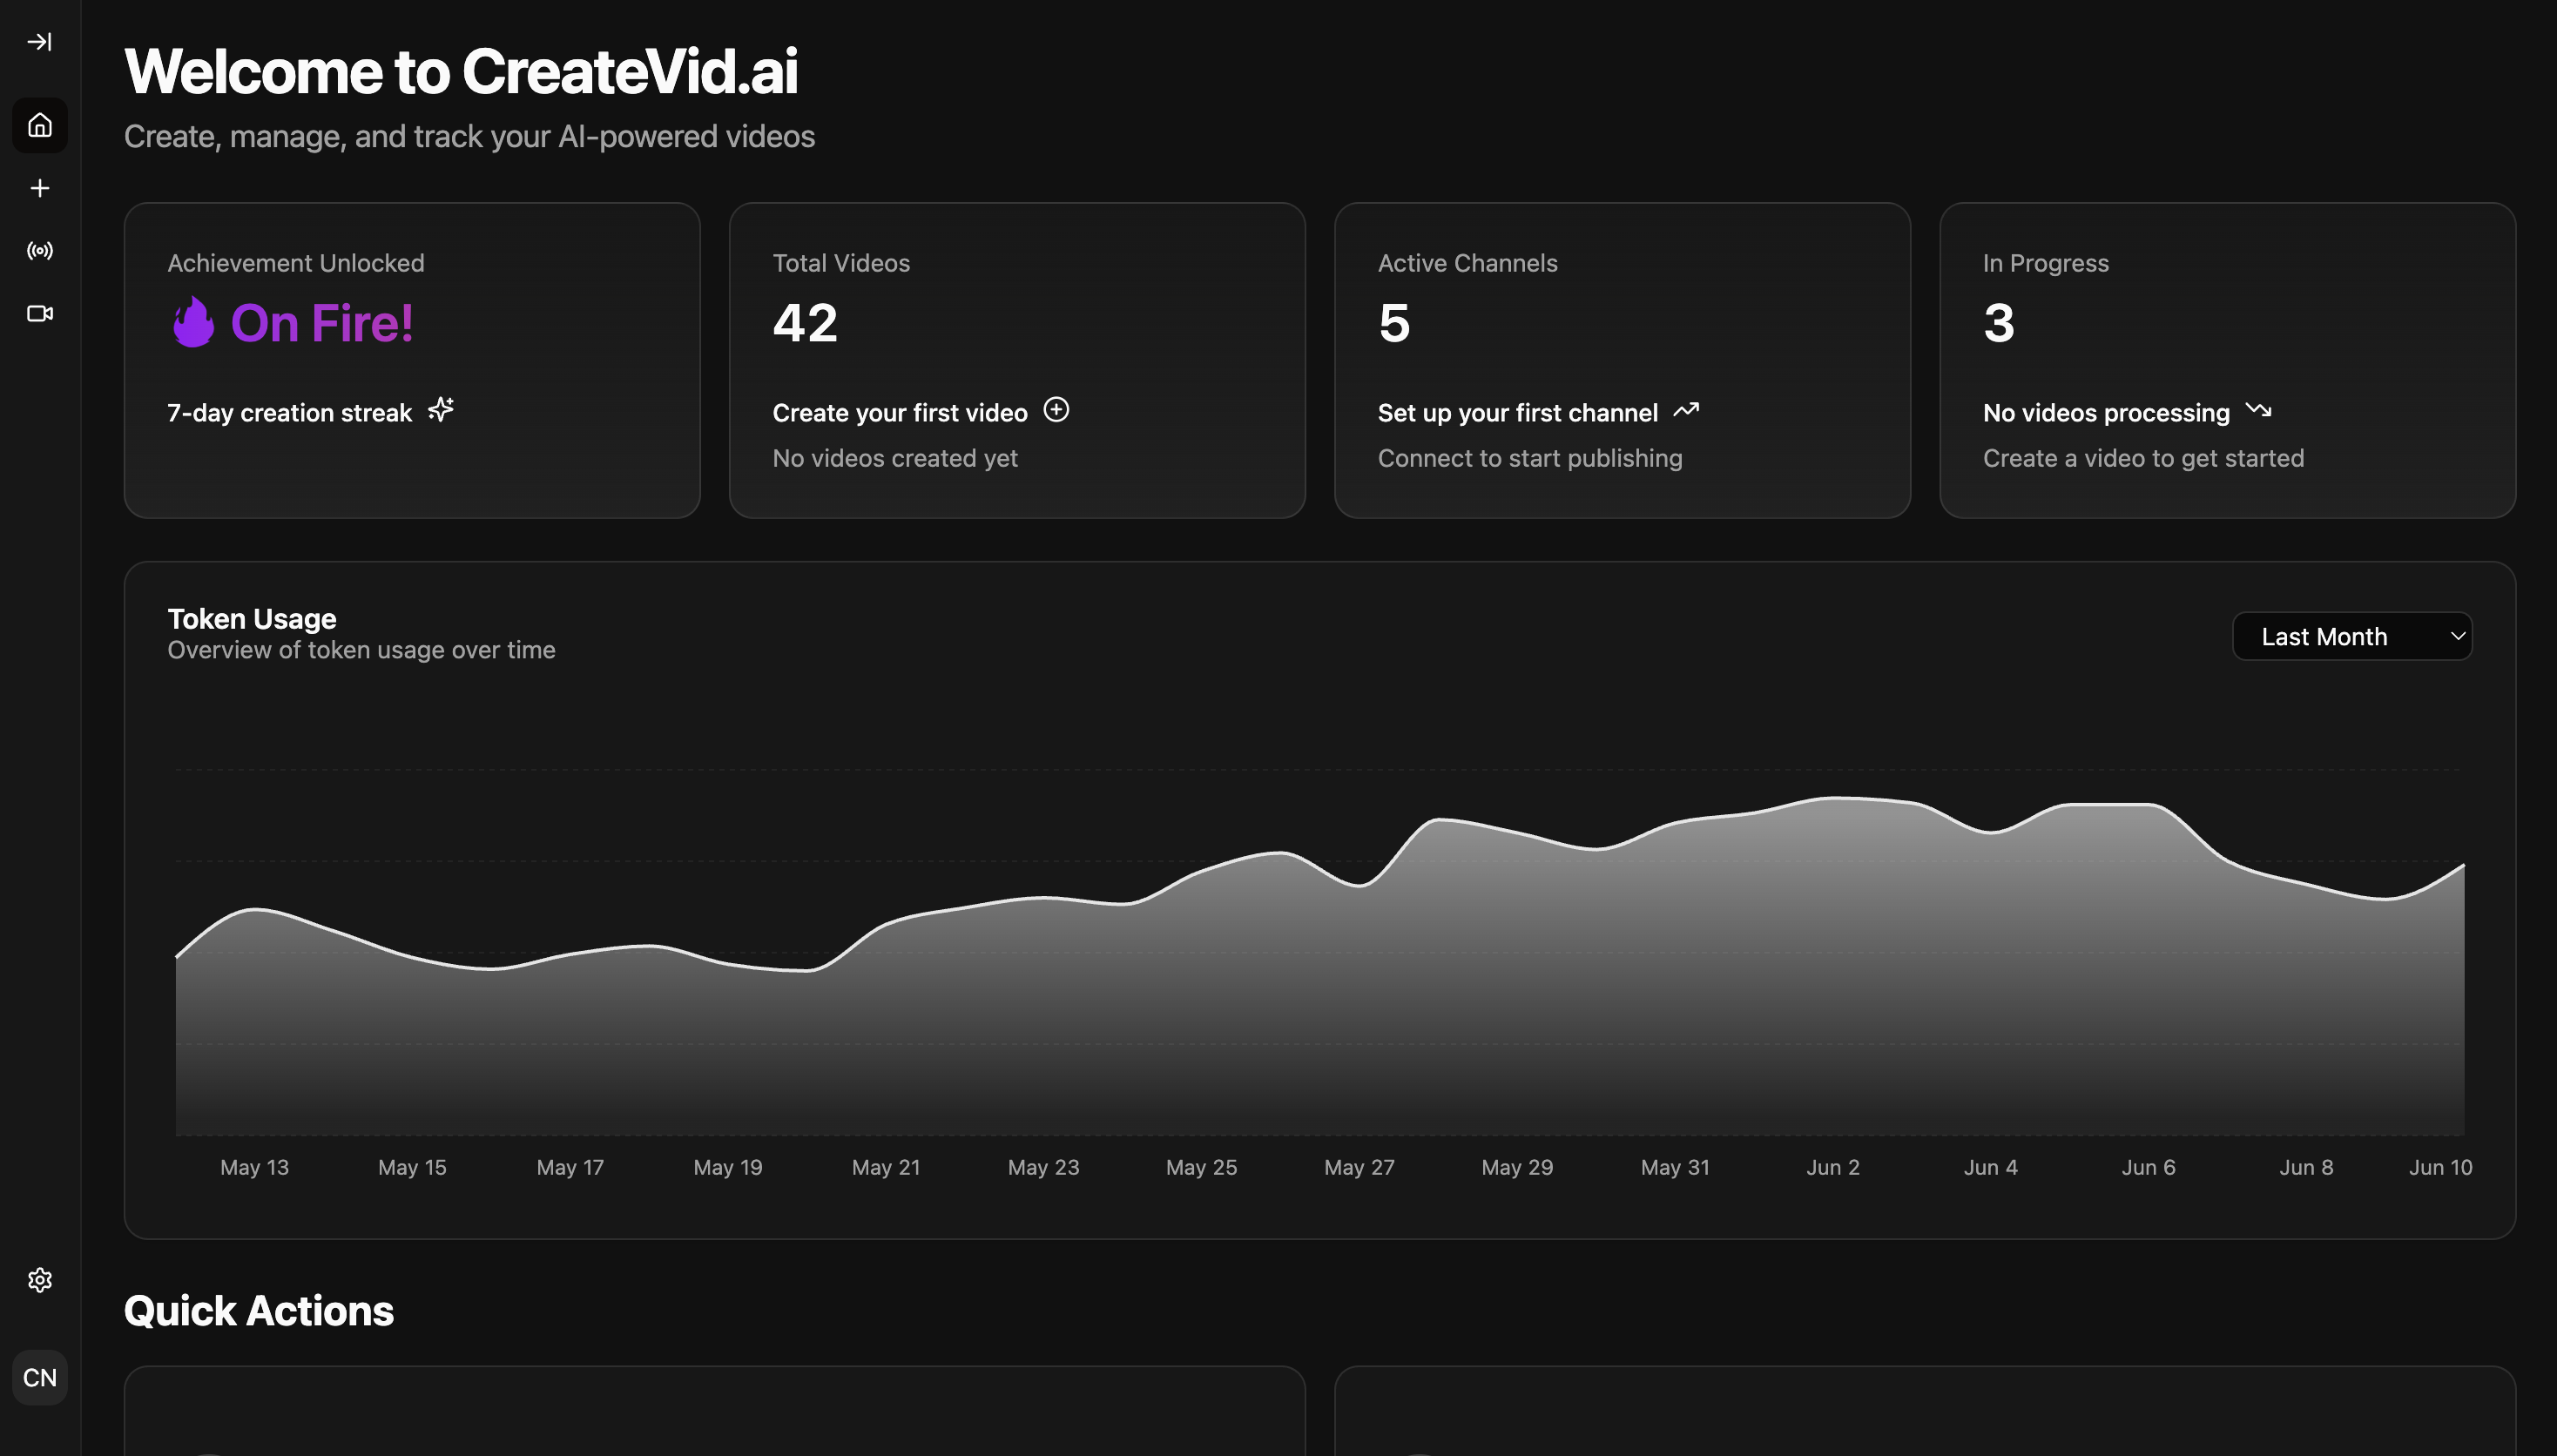Click the On Fire! achievement title

(x=322, y=323)
